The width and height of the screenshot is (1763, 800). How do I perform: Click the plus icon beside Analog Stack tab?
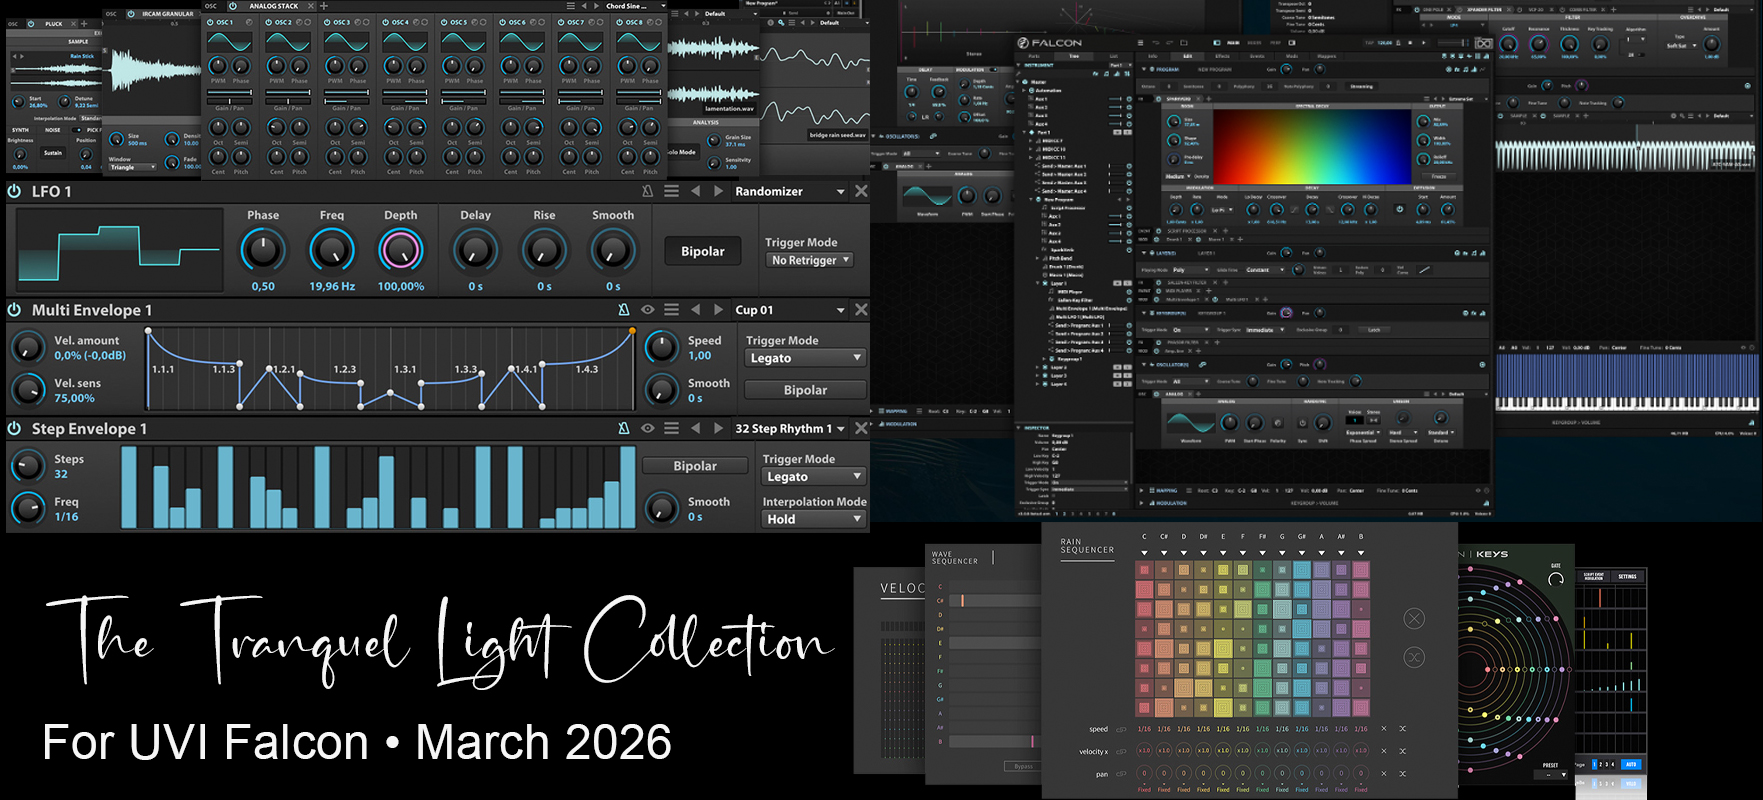(x=323, y=6)
